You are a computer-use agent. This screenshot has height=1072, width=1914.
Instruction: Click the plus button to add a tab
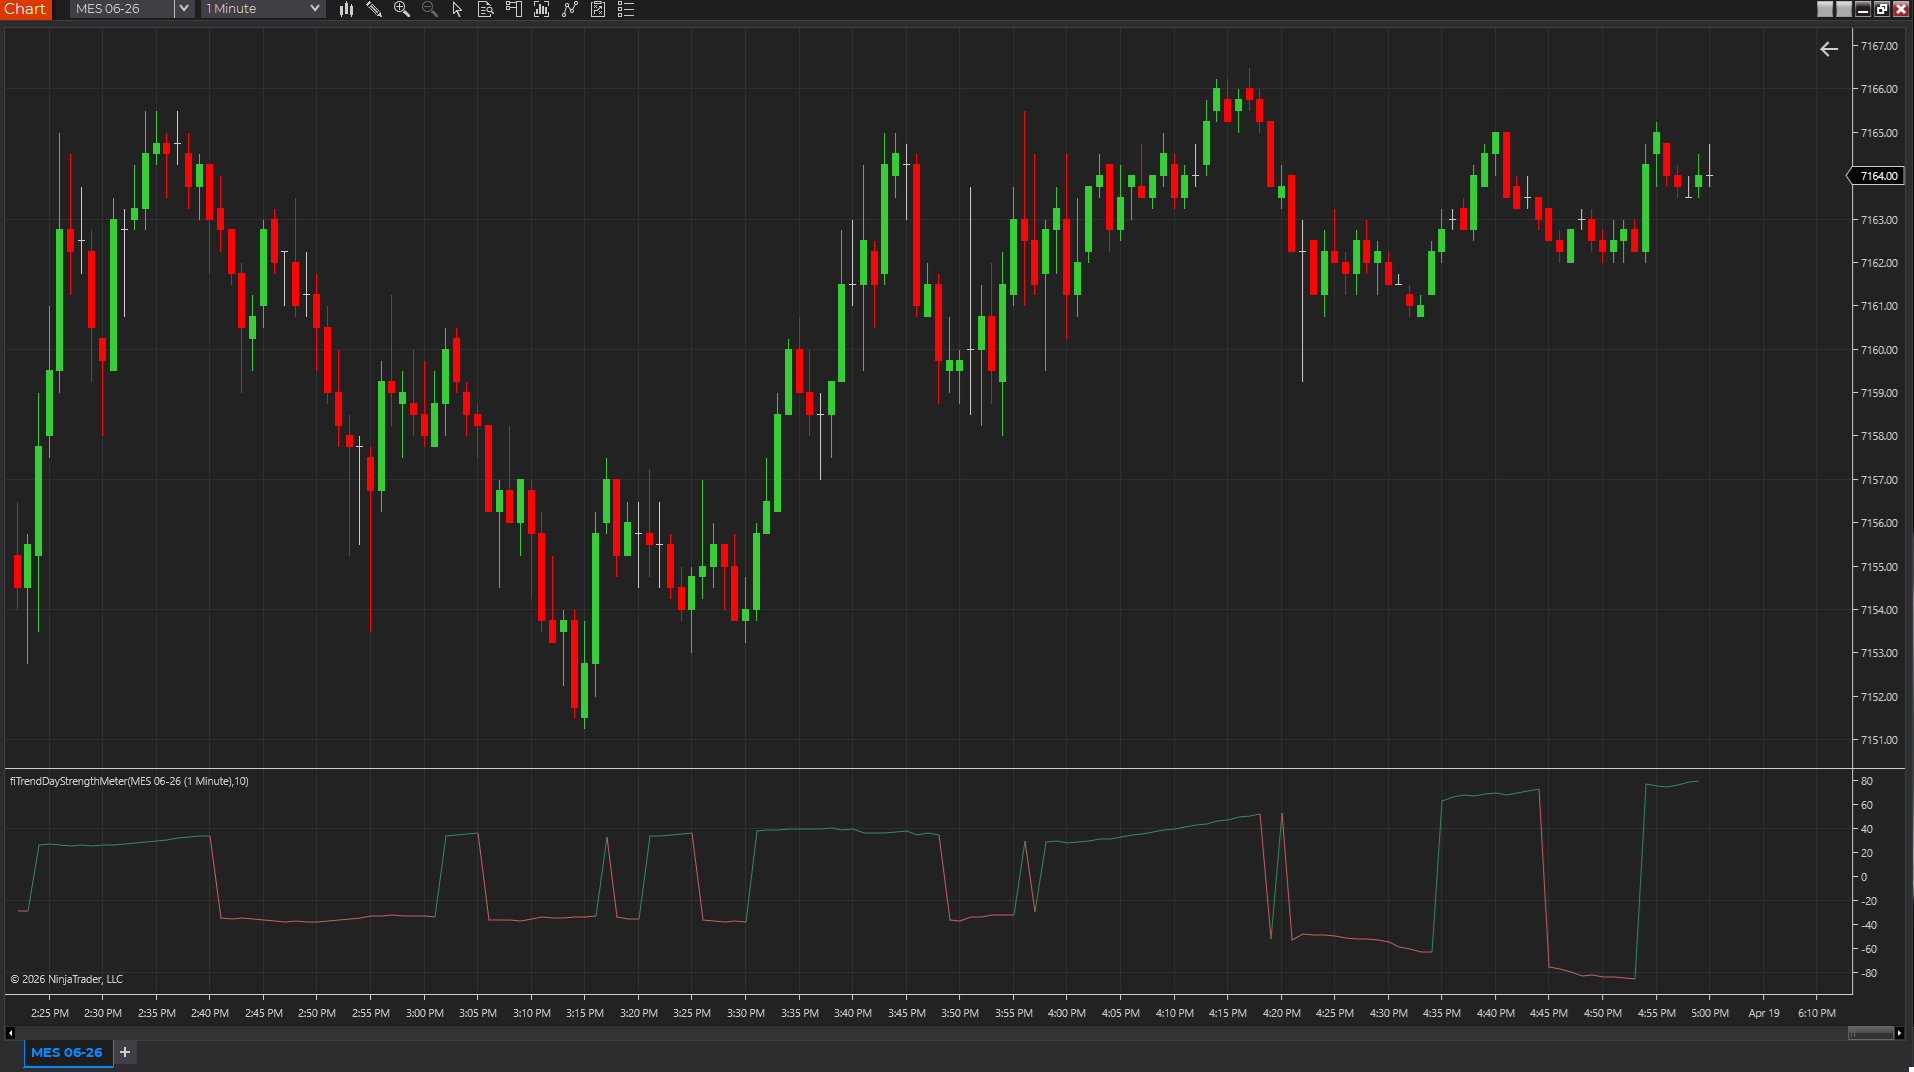(124, 1052)
